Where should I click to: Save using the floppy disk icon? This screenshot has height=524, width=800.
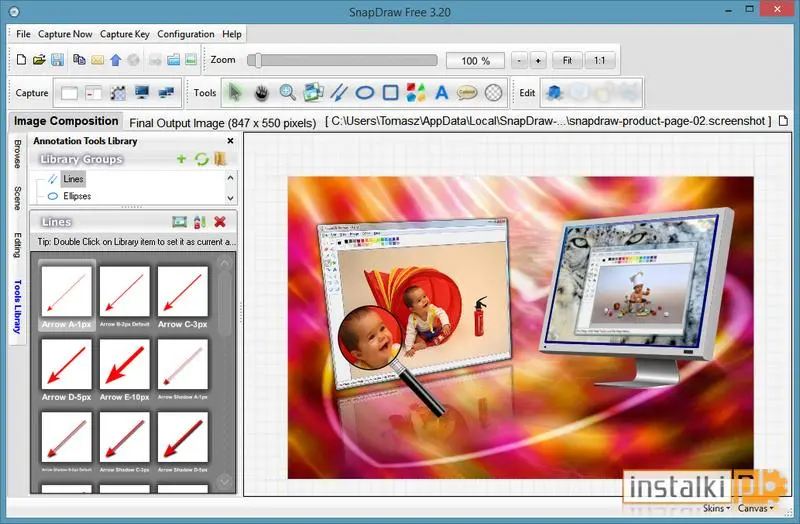57,60
